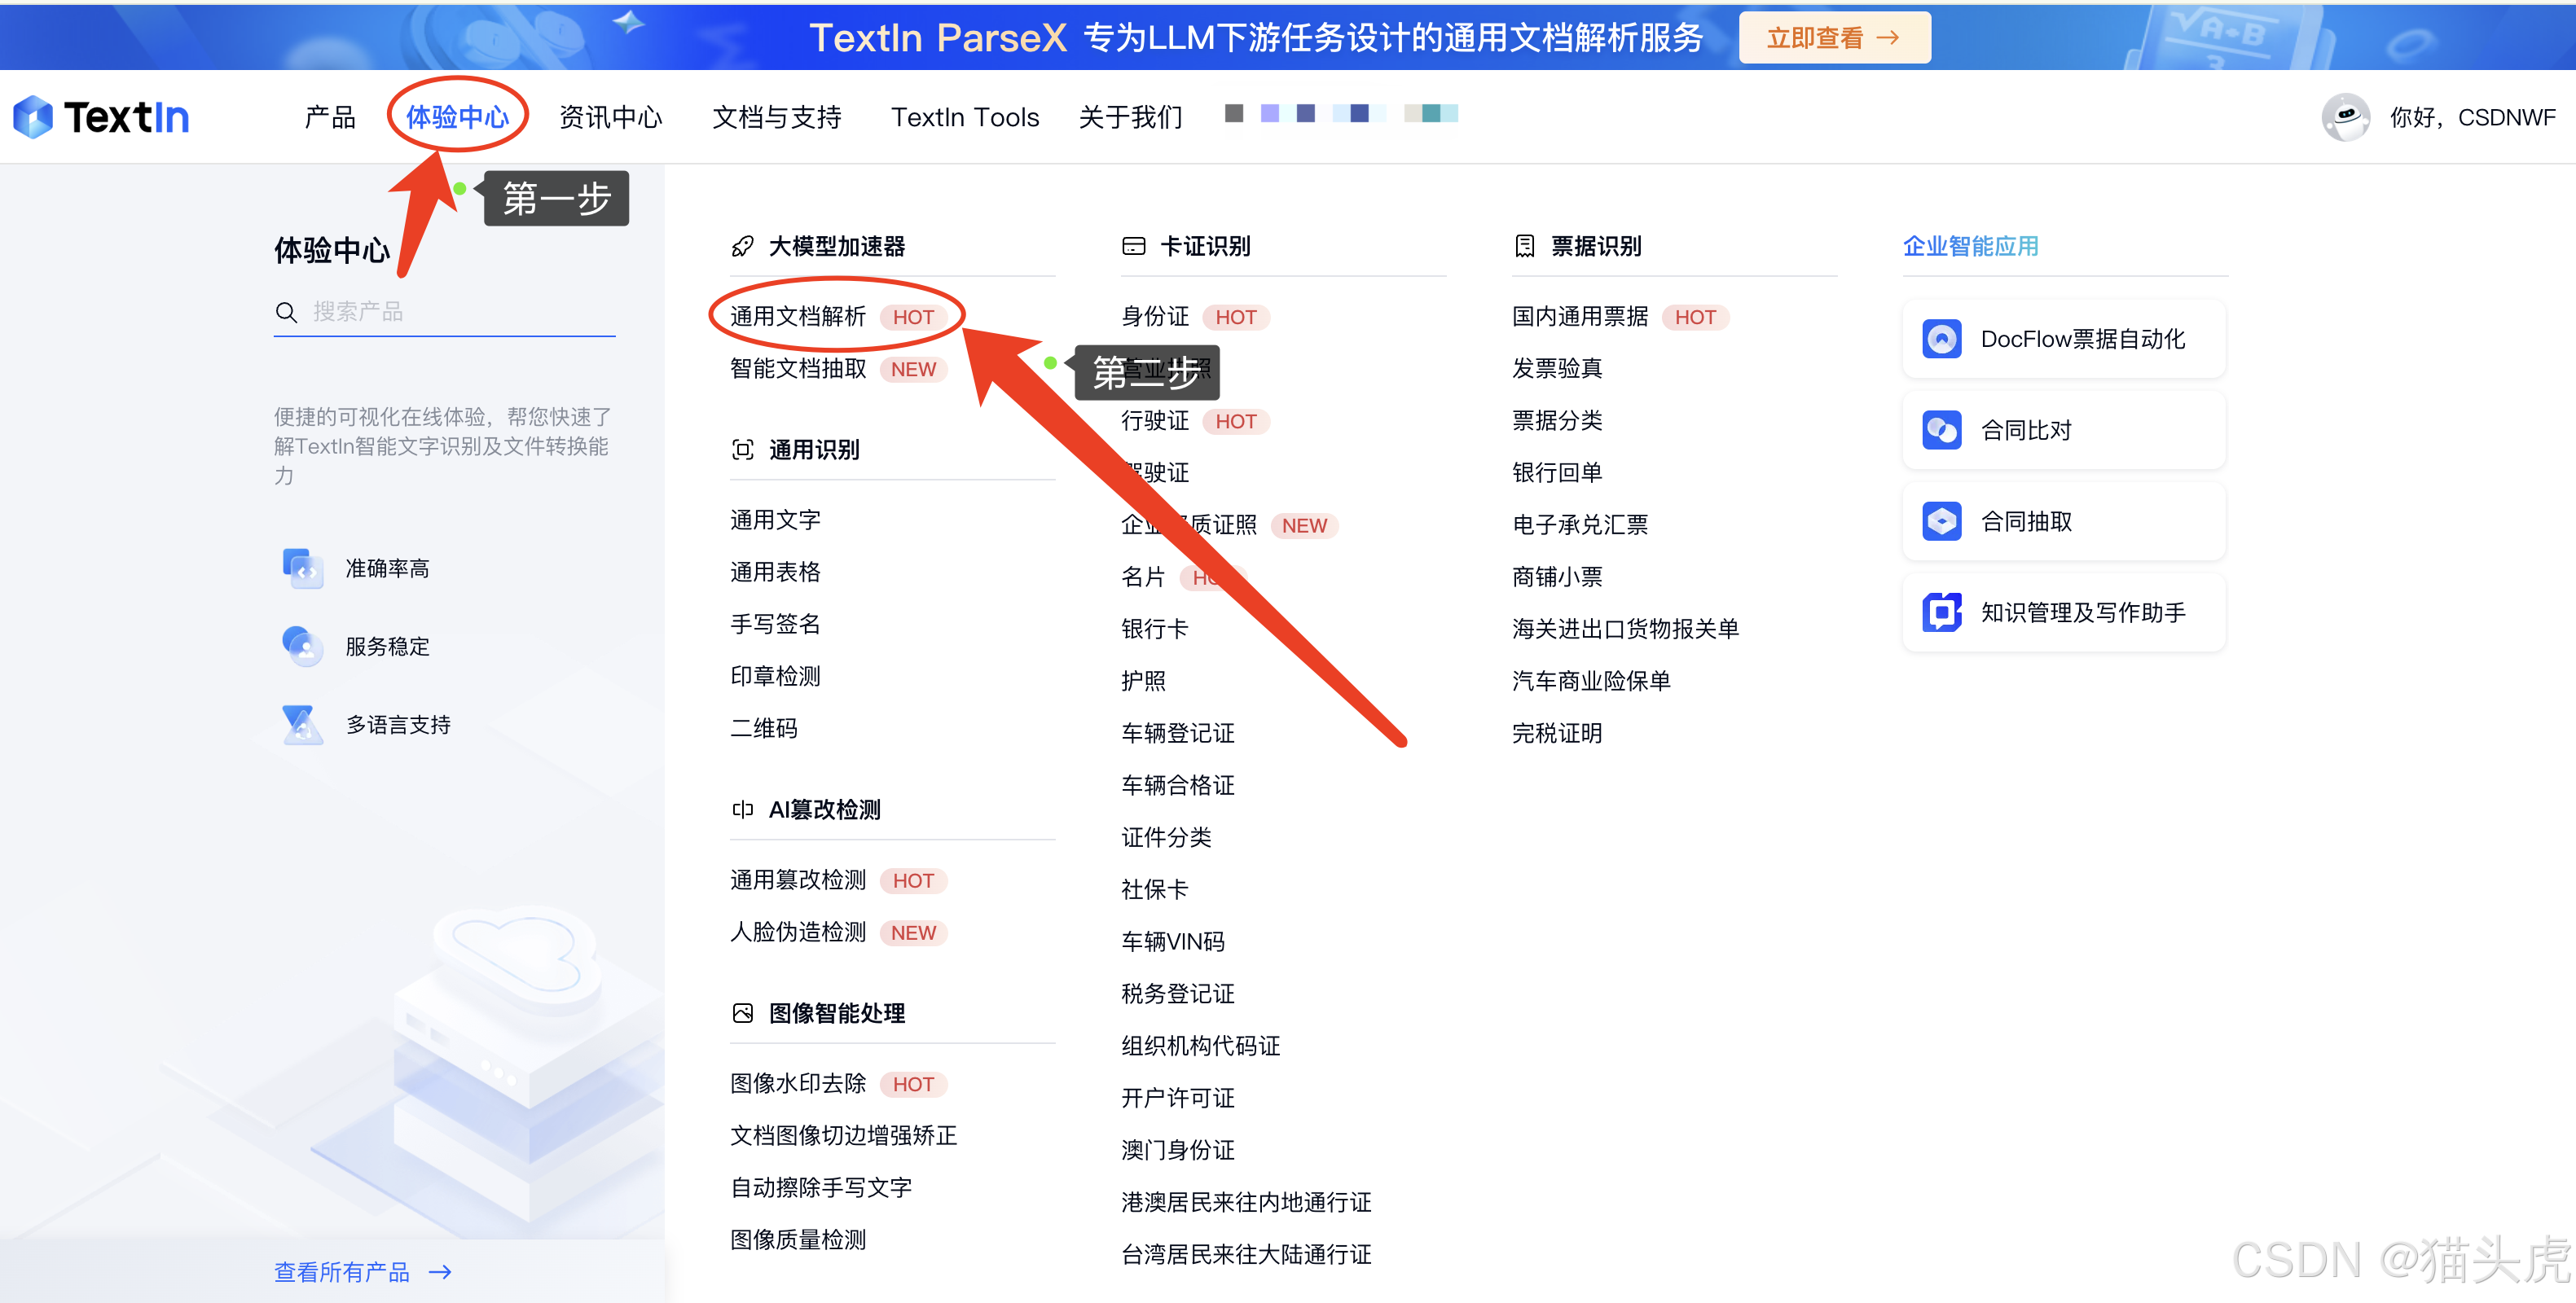
Task: Open 印章检测
Action: [x=775, y=676]
